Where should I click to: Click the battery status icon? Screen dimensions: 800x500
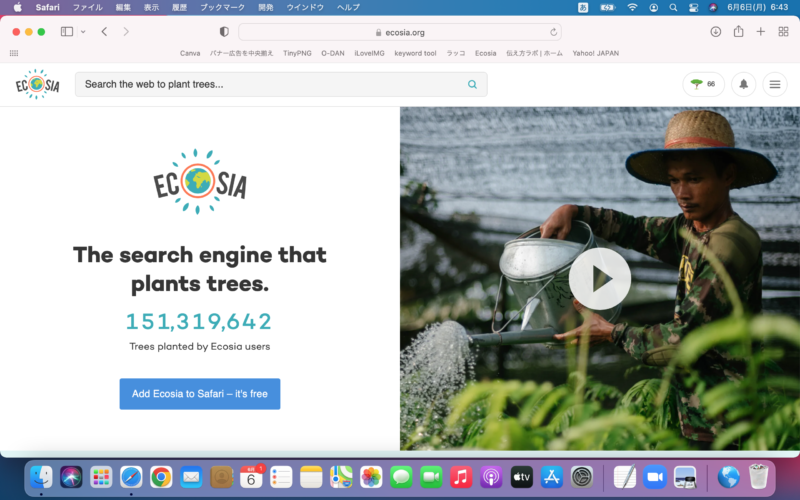[607, 7]
